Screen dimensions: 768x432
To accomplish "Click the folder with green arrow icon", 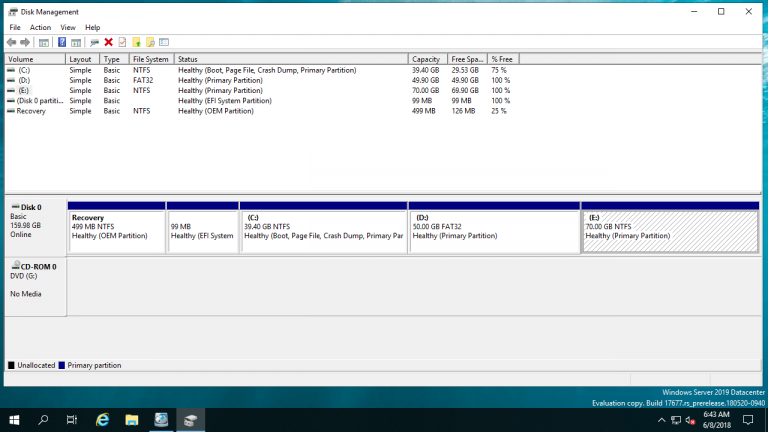I will pyautogui.click(x=137, y=42).
